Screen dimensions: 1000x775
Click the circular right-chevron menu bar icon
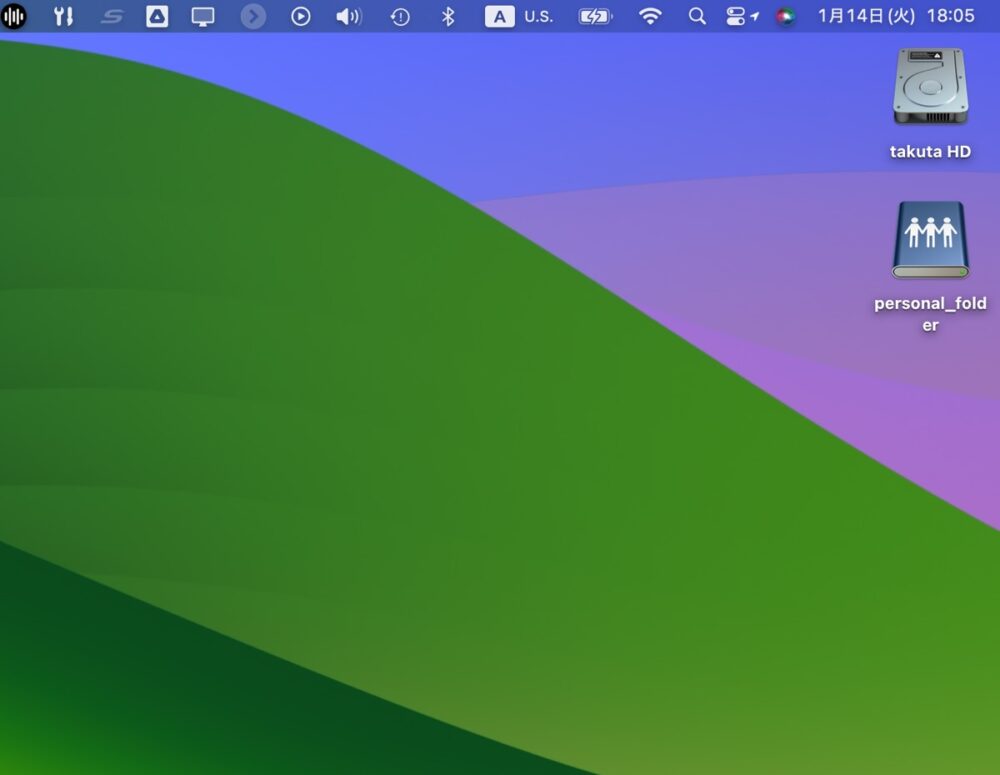(253, 16)
